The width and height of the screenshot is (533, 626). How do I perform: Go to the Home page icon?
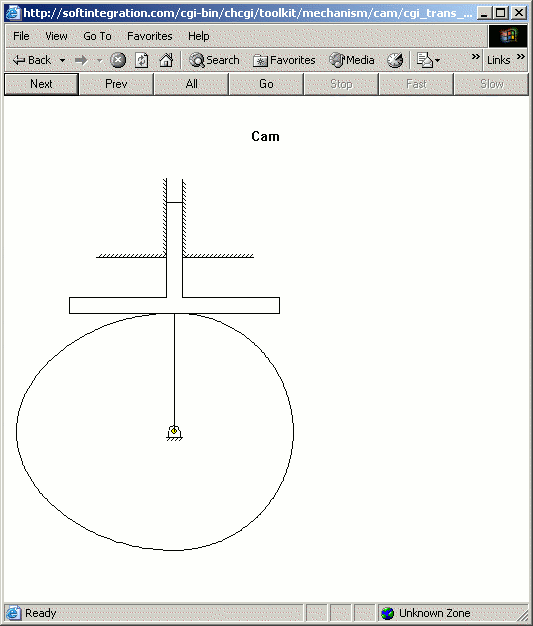coord(166,60)
